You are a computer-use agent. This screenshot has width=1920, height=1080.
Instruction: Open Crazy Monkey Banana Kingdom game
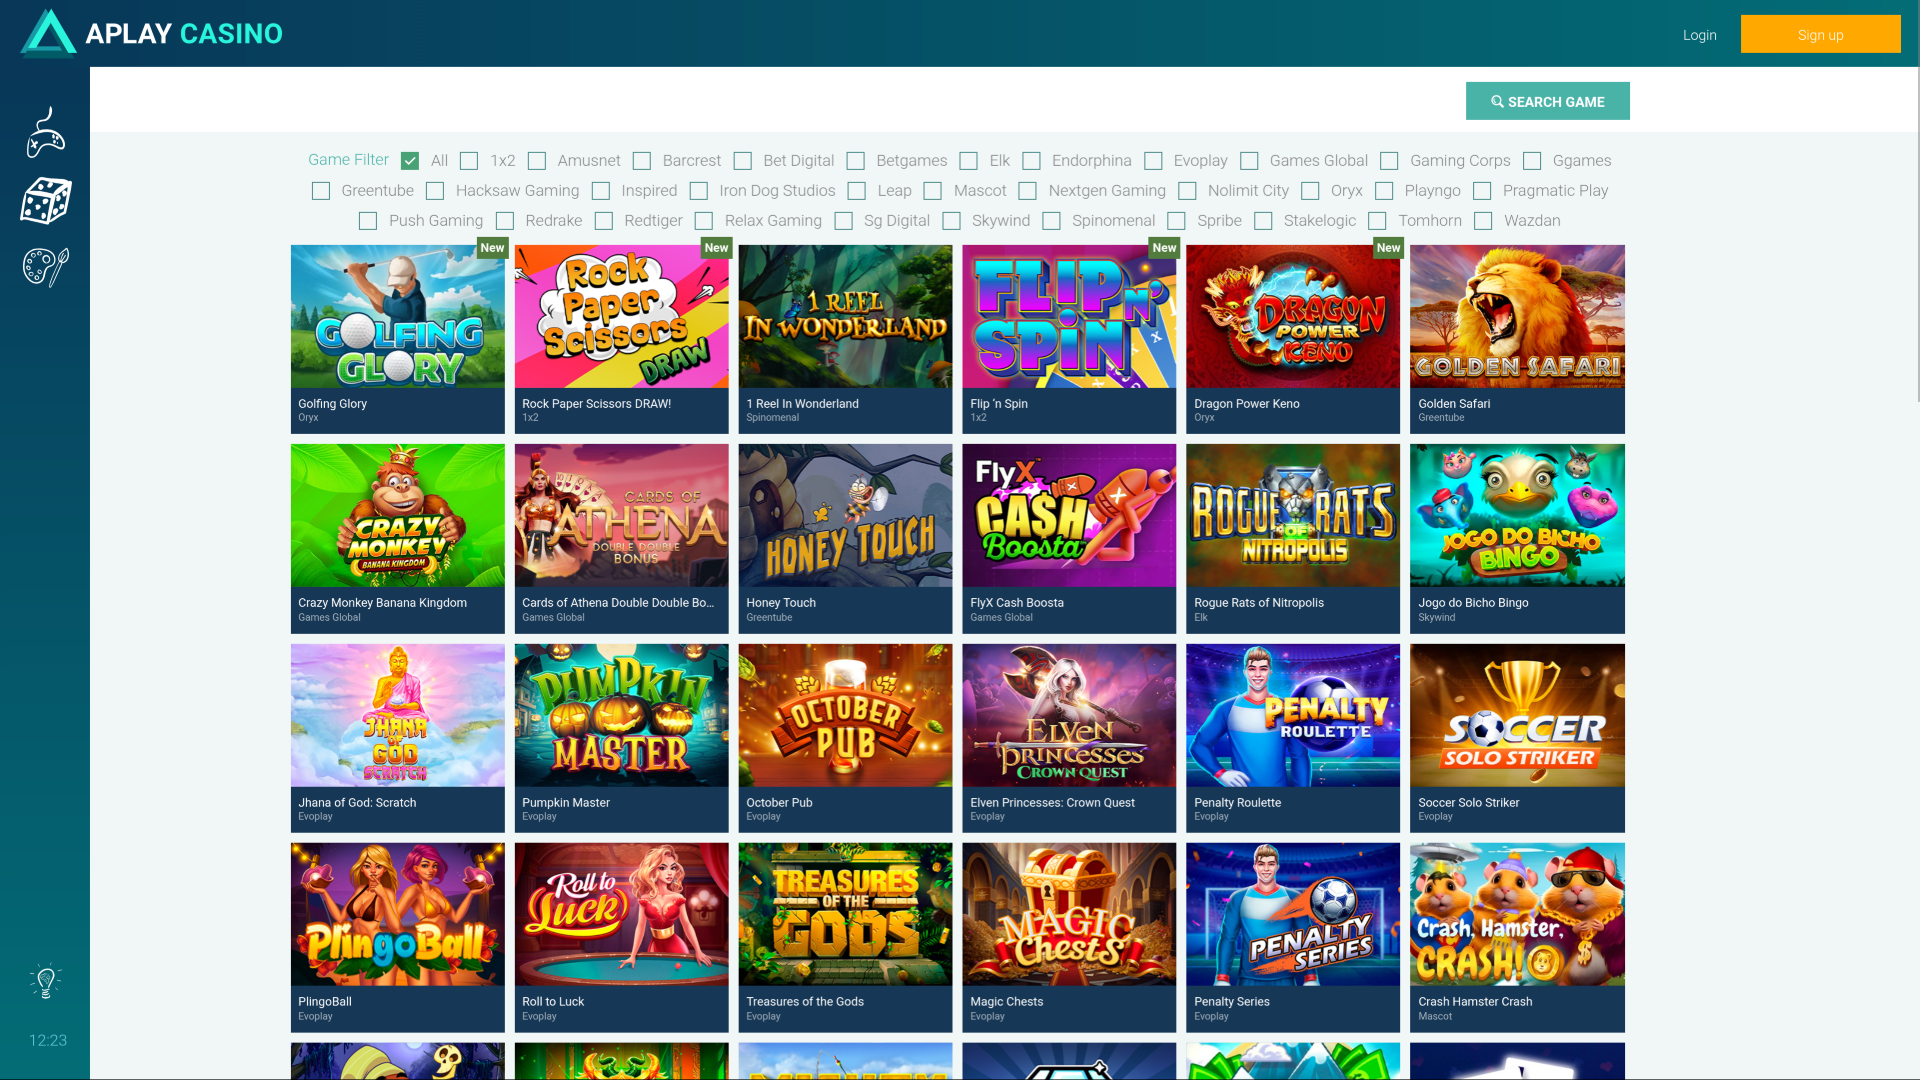point(398,516)
